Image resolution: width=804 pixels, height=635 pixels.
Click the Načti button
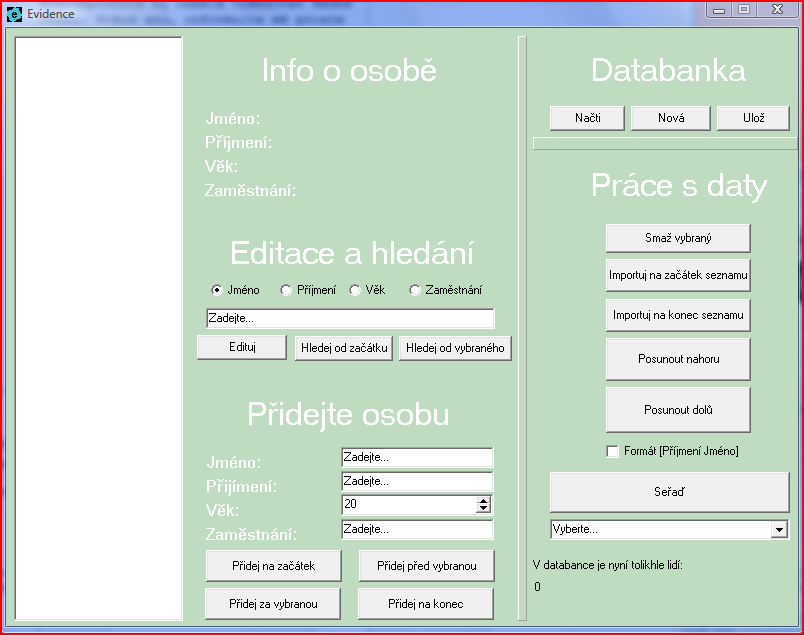click(x=587, y=118)
